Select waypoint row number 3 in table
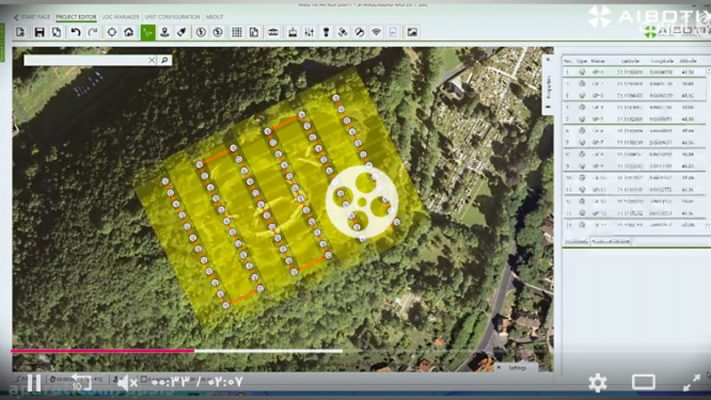Image resolution: width=711 pixels, height=400 pixels. [634, 95]
